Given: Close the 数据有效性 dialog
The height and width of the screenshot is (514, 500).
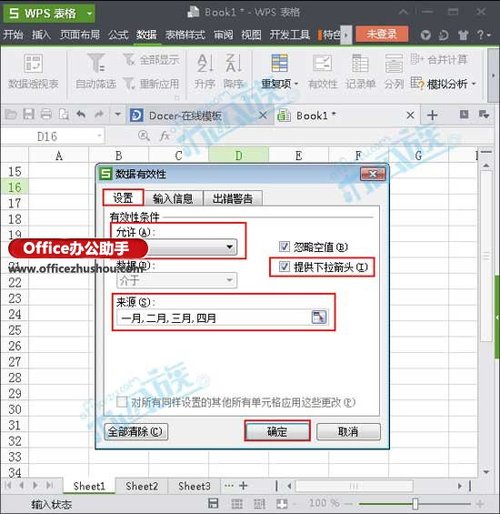Looking at the screenshot, I should tap(373, 174).
